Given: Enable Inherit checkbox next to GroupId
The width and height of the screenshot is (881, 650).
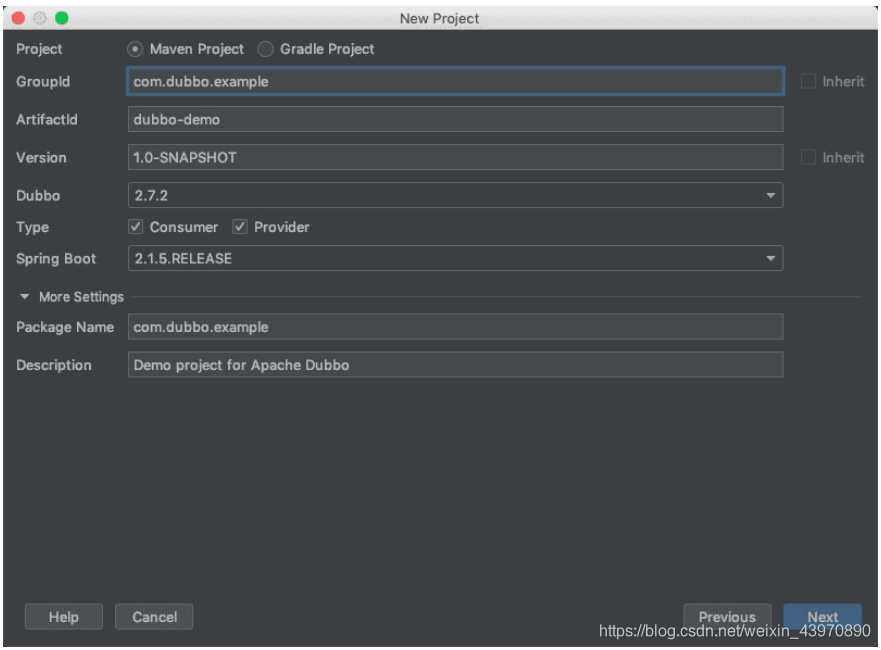Looking at the screenshot, I should [x=808, y=81].
